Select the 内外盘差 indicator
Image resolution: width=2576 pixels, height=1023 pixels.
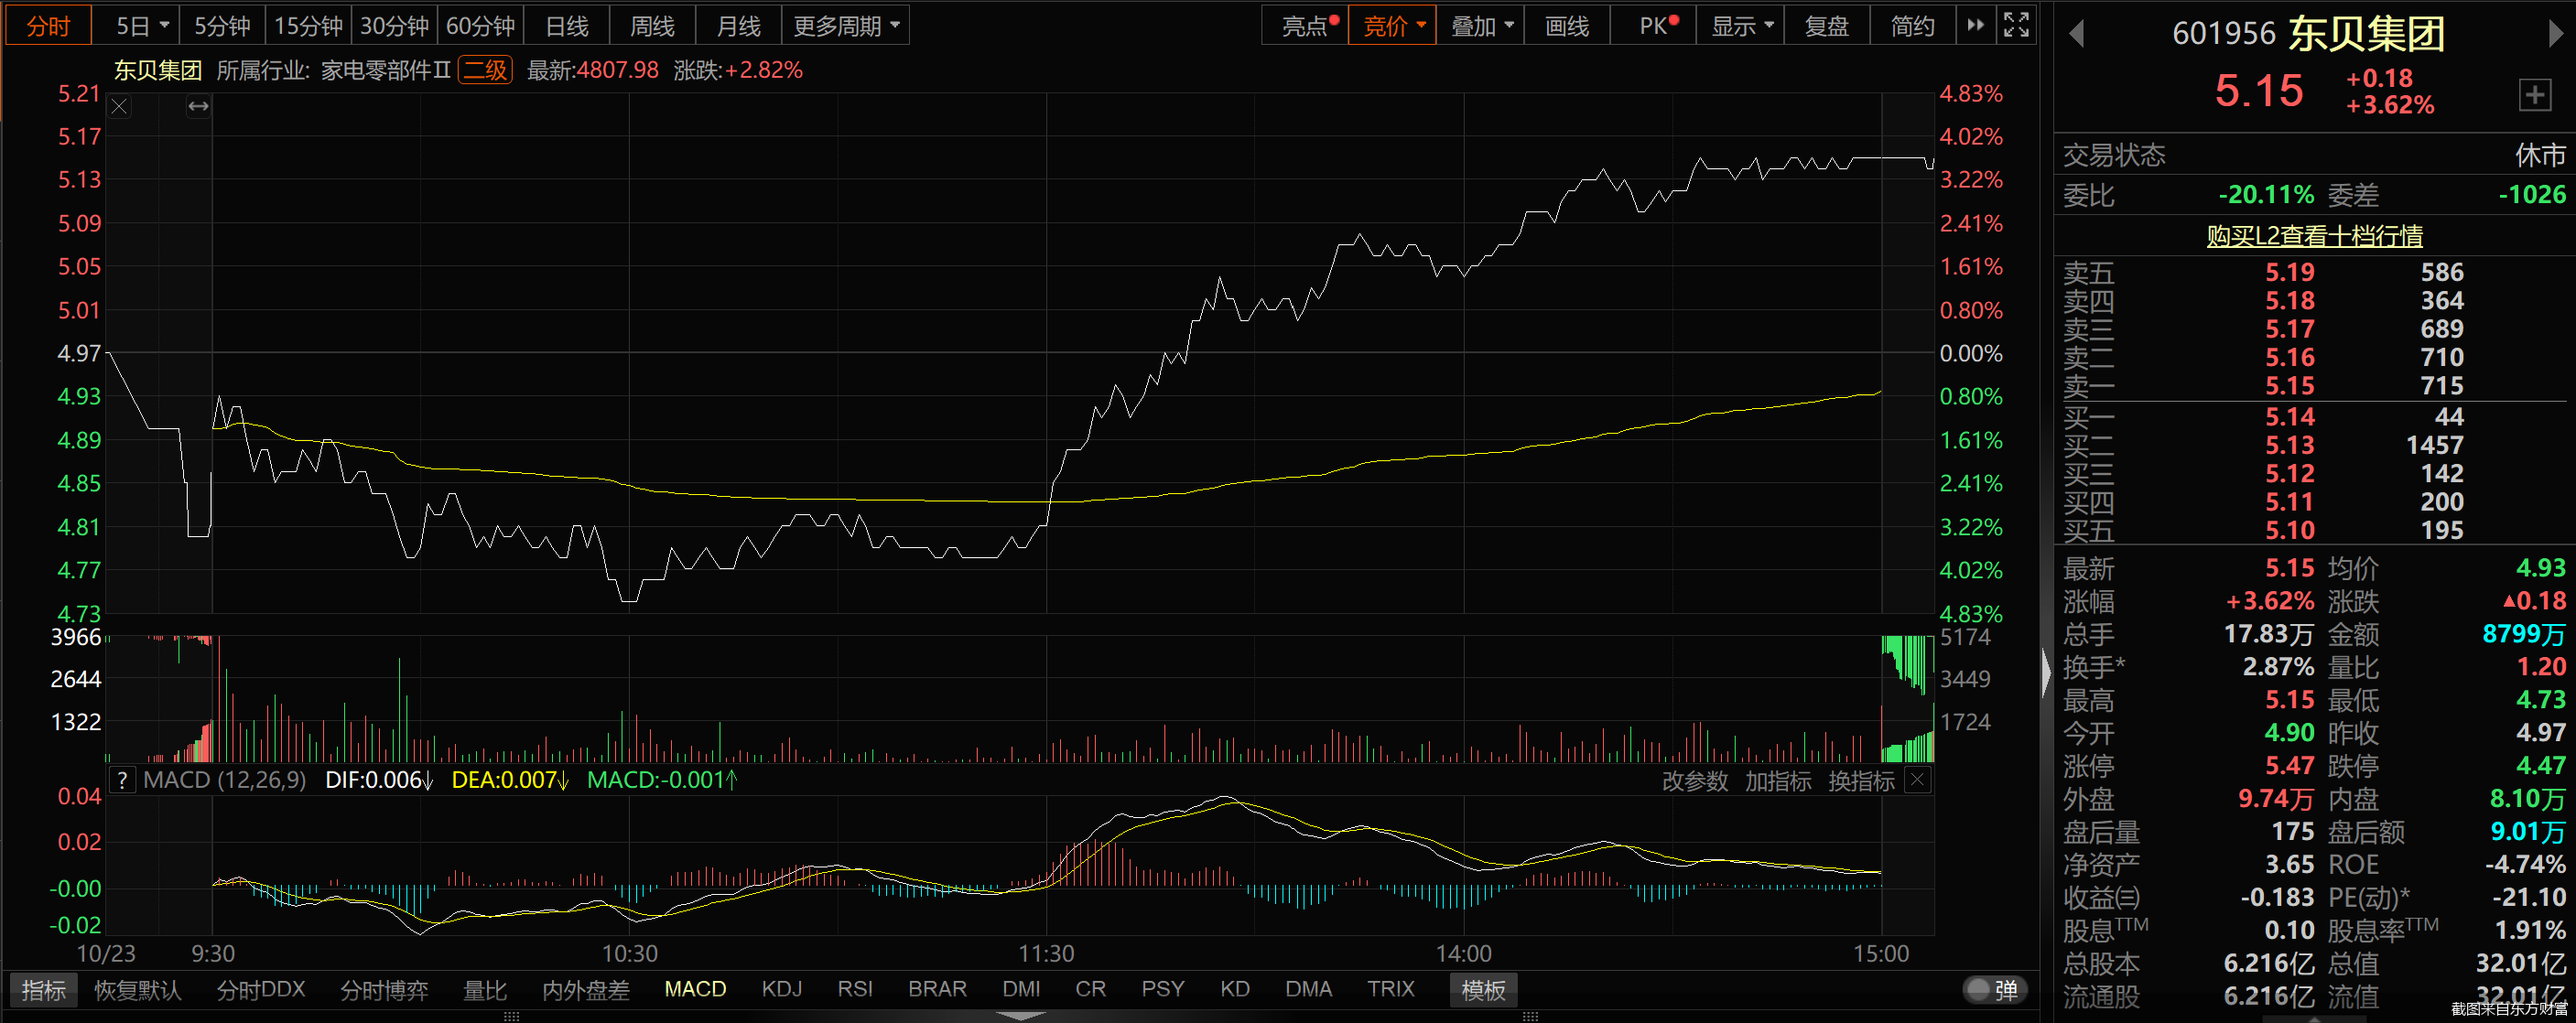pos(586,990)
